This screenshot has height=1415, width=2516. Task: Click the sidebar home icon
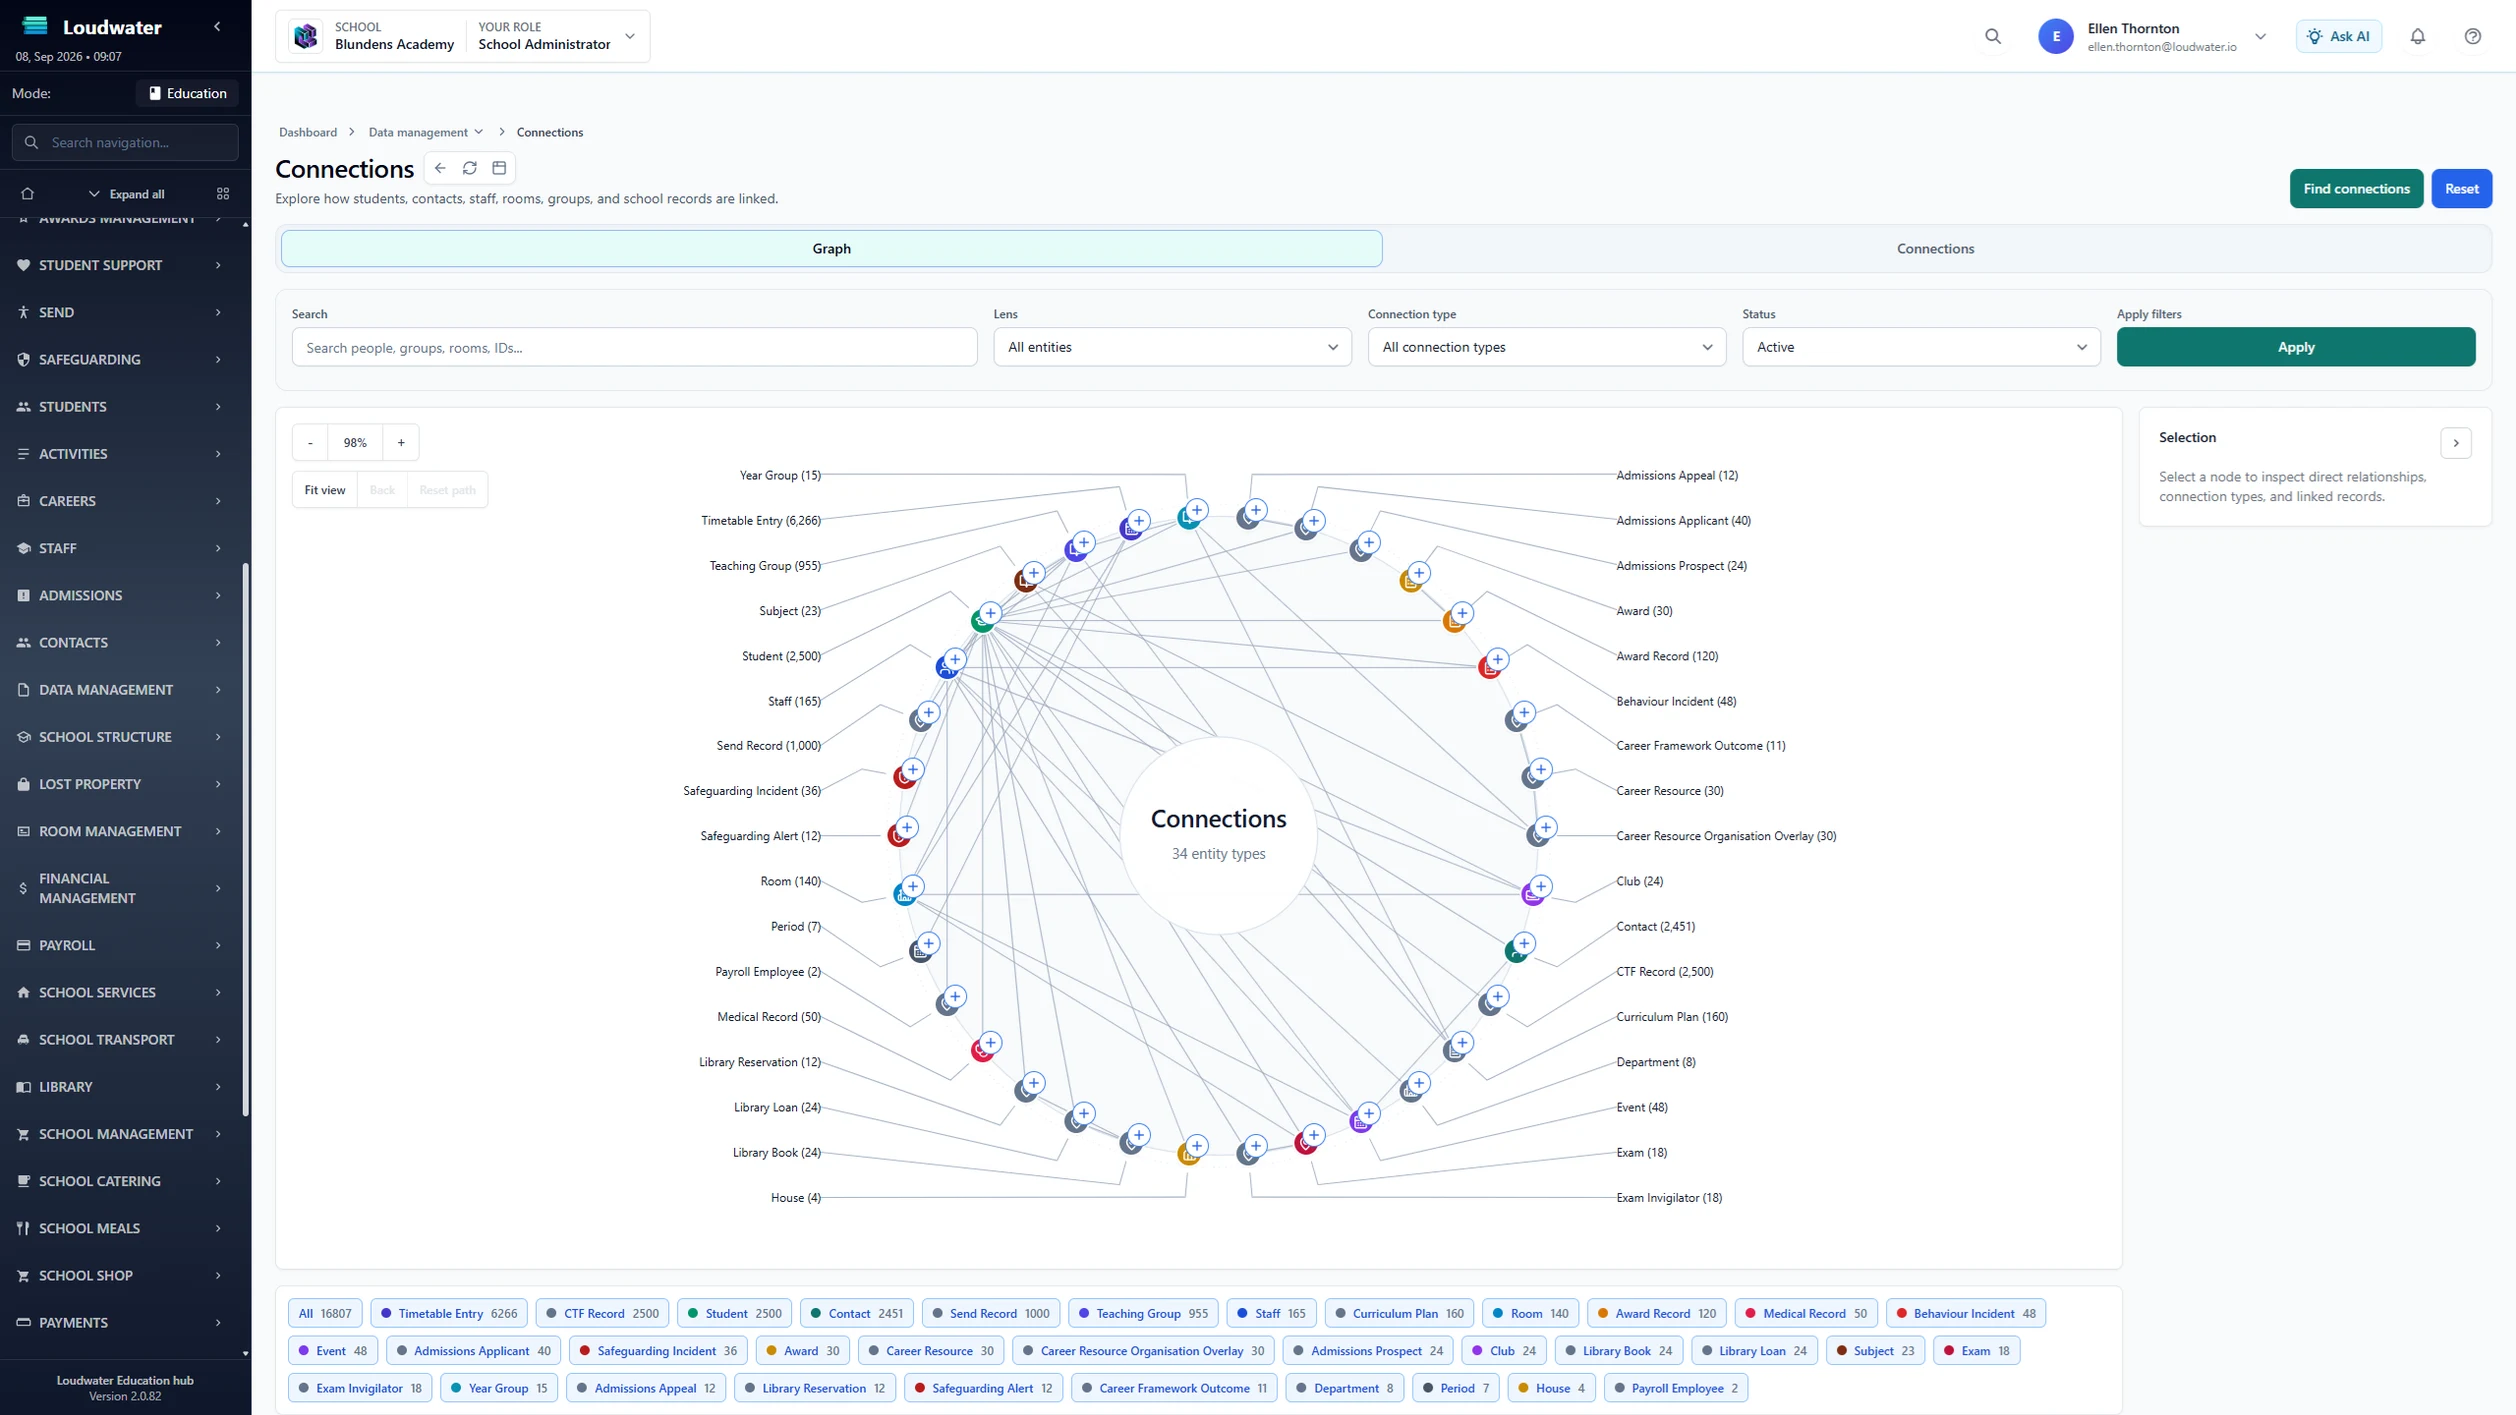(27, 194)
